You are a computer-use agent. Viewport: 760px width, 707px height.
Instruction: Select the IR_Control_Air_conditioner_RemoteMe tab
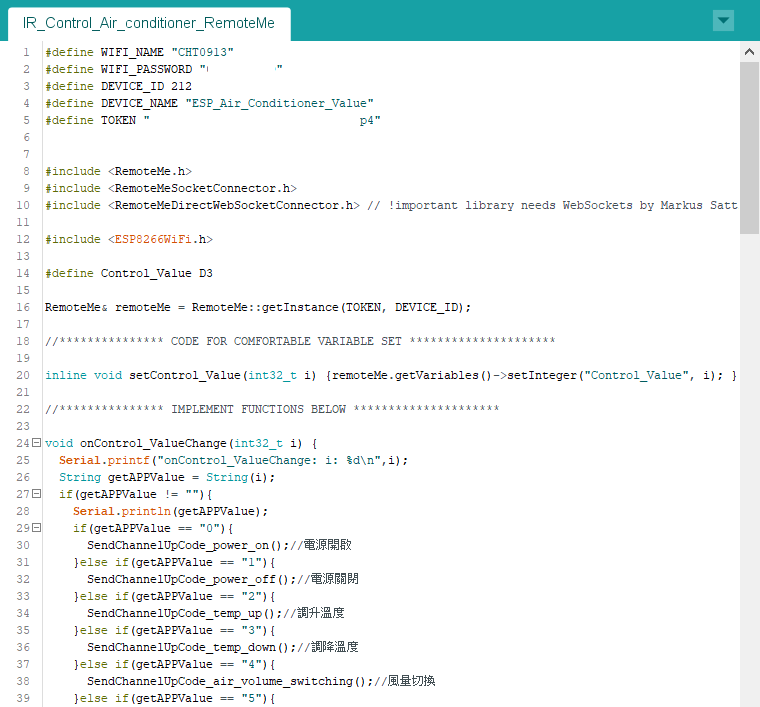[148, 22]
